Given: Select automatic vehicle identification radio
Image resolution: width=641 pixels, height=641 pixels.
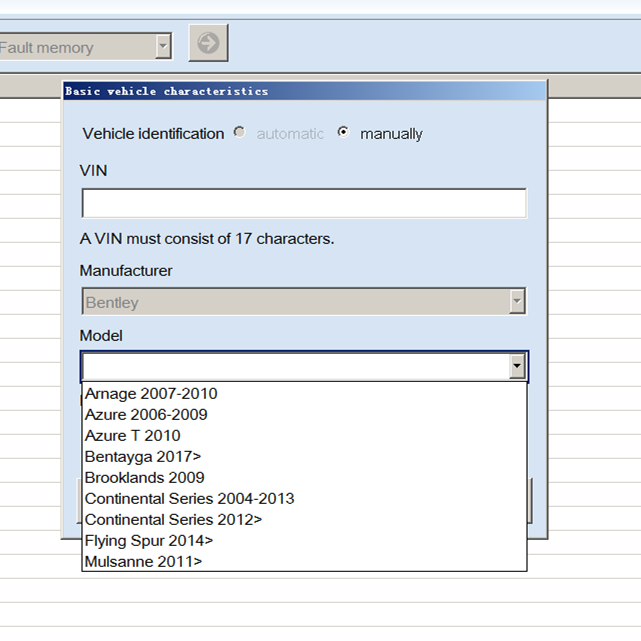Looking at the screenshot, I should pyautogui.click(x=239, y=132).
